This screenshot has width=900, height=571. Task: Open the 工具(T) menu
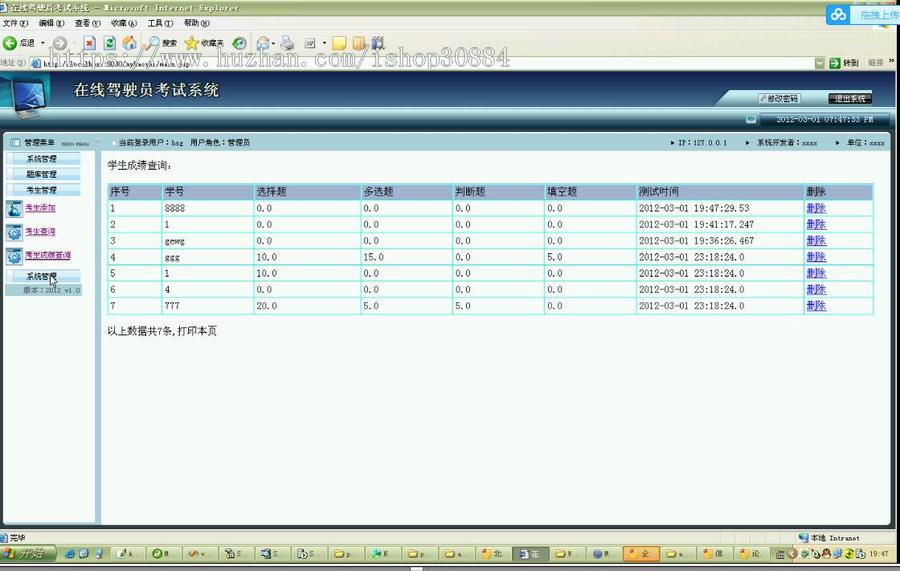159,23
